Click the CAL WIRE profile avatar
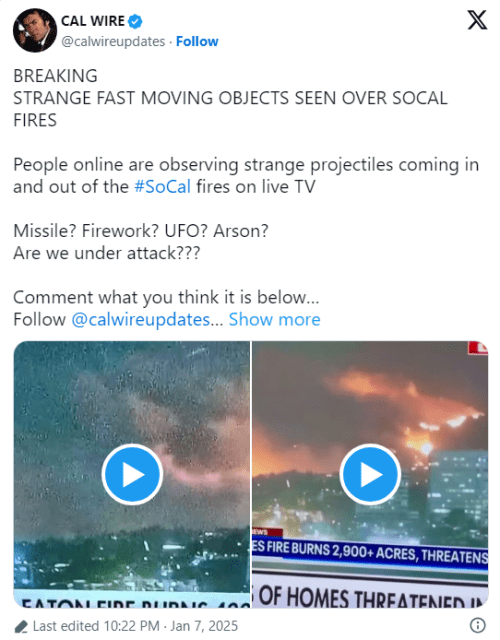Image resolution: width=500 pixels, height=640 pixels. click(x=35, y=30)
